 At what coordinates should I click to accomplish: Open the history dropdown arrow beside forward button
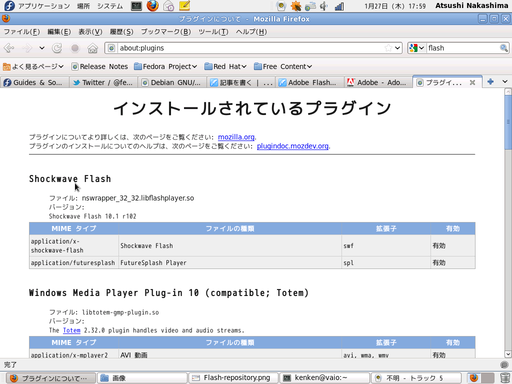[42, 48]
